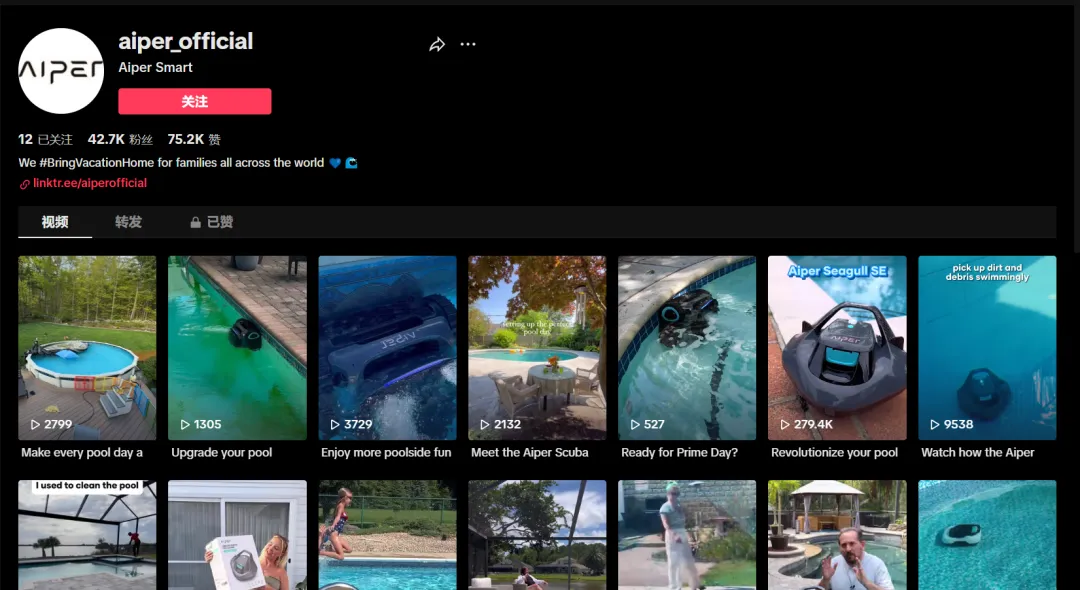Click play icon on 2799-view video
1080x590 pixels.
[x=35, y=425]
